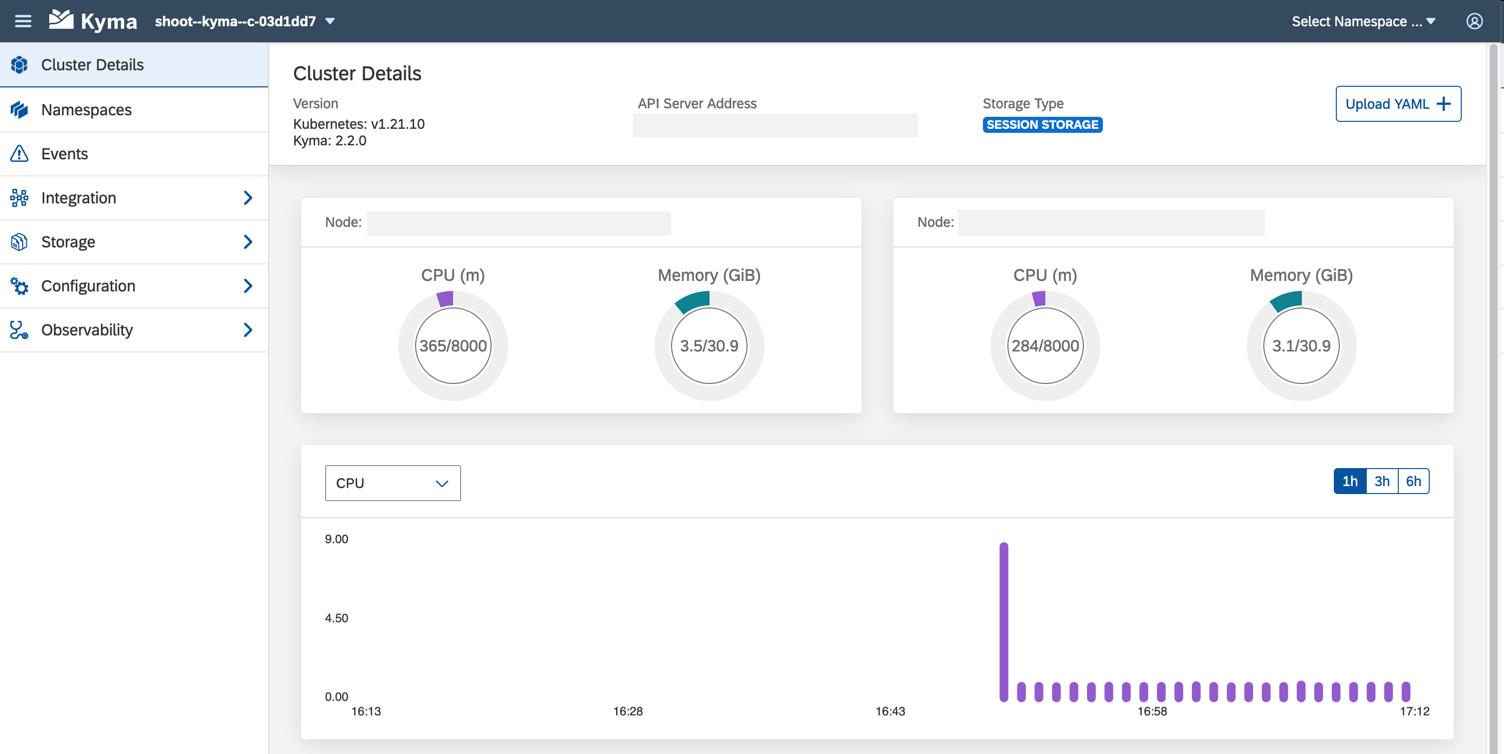Expand the Observability chevron
This screenshot has height=754, width=1504.
(248, 330)
